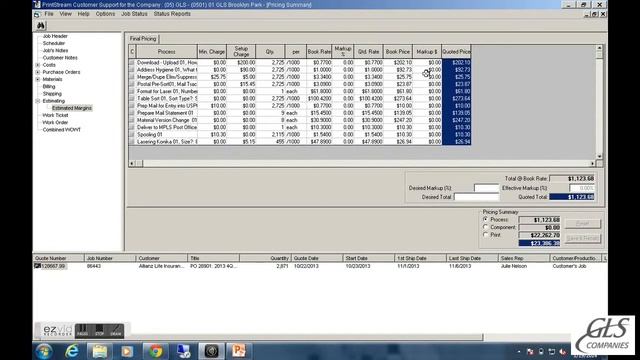The image size is (640, 360).
Task: Click the Quoted Price column header
Action: [456, 52]
